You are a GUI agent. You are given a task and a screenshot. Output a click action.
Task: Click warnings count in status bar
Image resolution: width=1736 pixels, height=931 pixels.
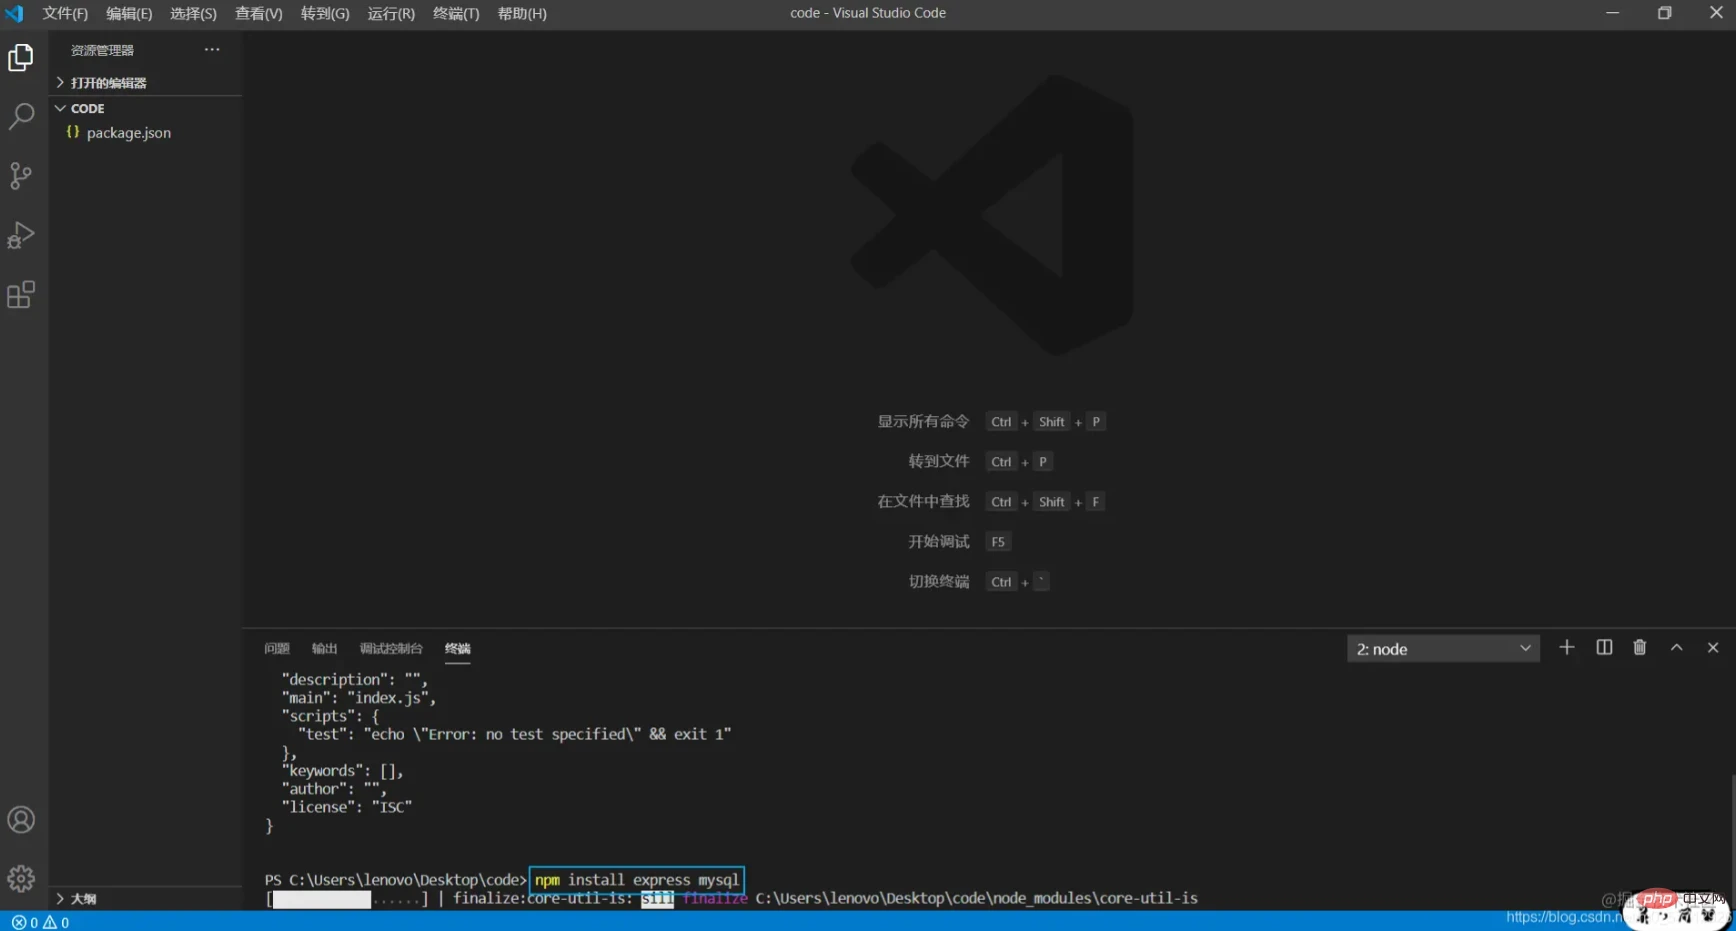pos(56,922)
